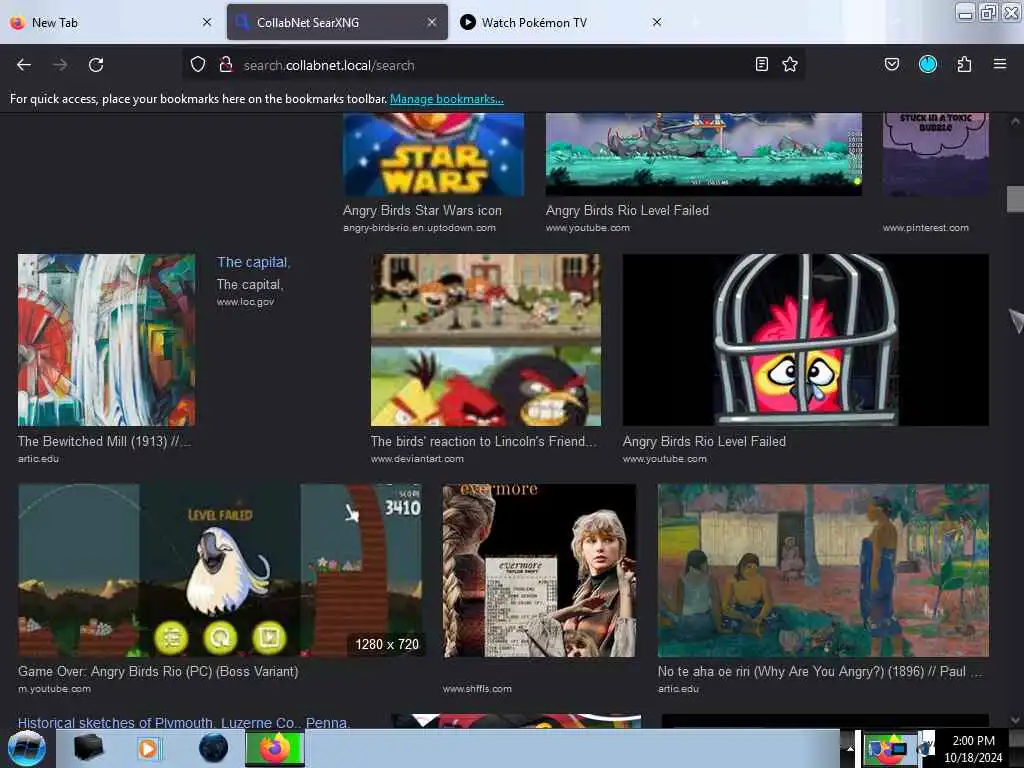Open the dark globe taskbar icon
The width and height of the screenshot is (1024, 768).
pos(213,748)
